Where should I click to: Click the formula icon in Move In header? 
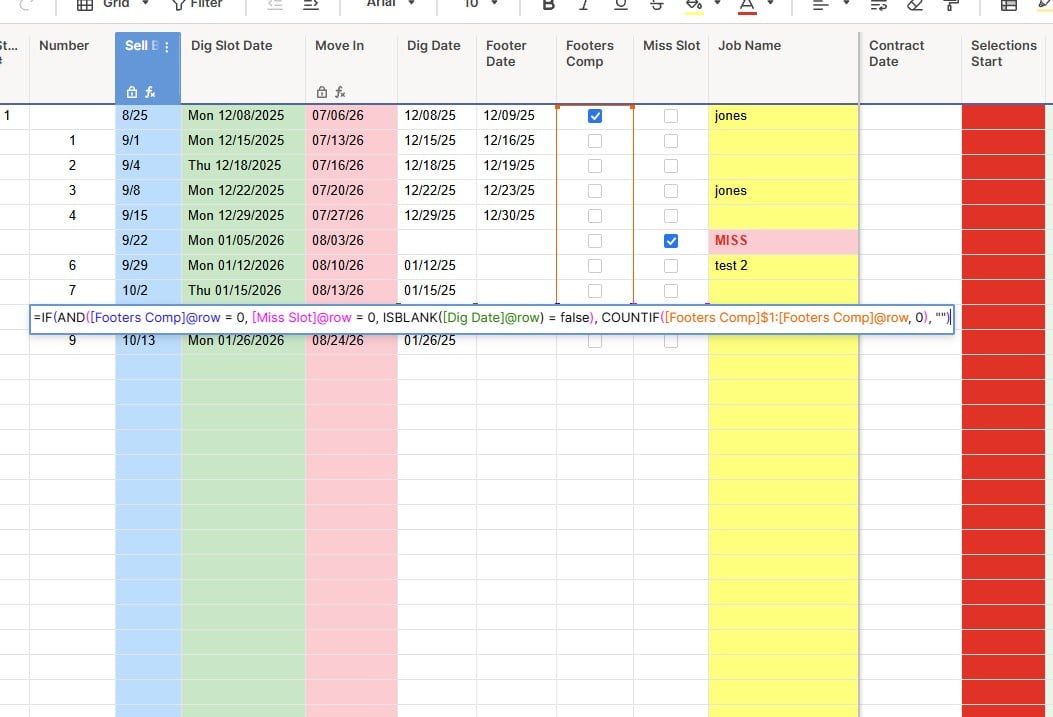coord(340,92)
